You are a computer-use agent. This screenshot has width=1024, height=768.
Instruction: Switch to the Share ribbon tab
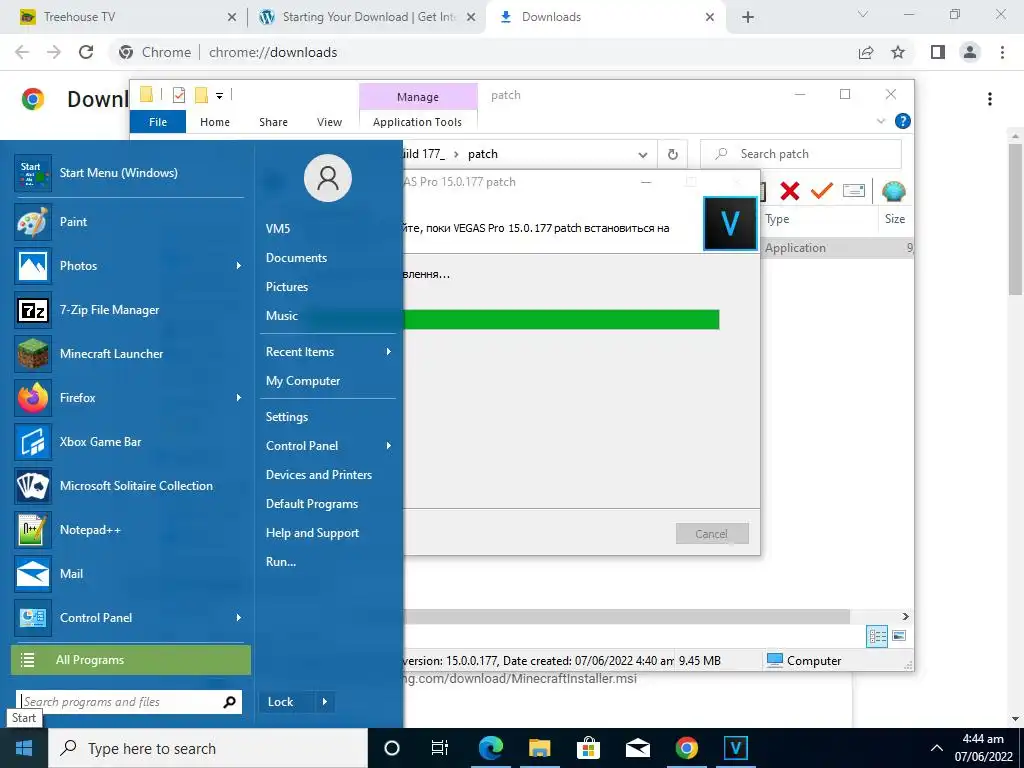[x=273, y=122]
